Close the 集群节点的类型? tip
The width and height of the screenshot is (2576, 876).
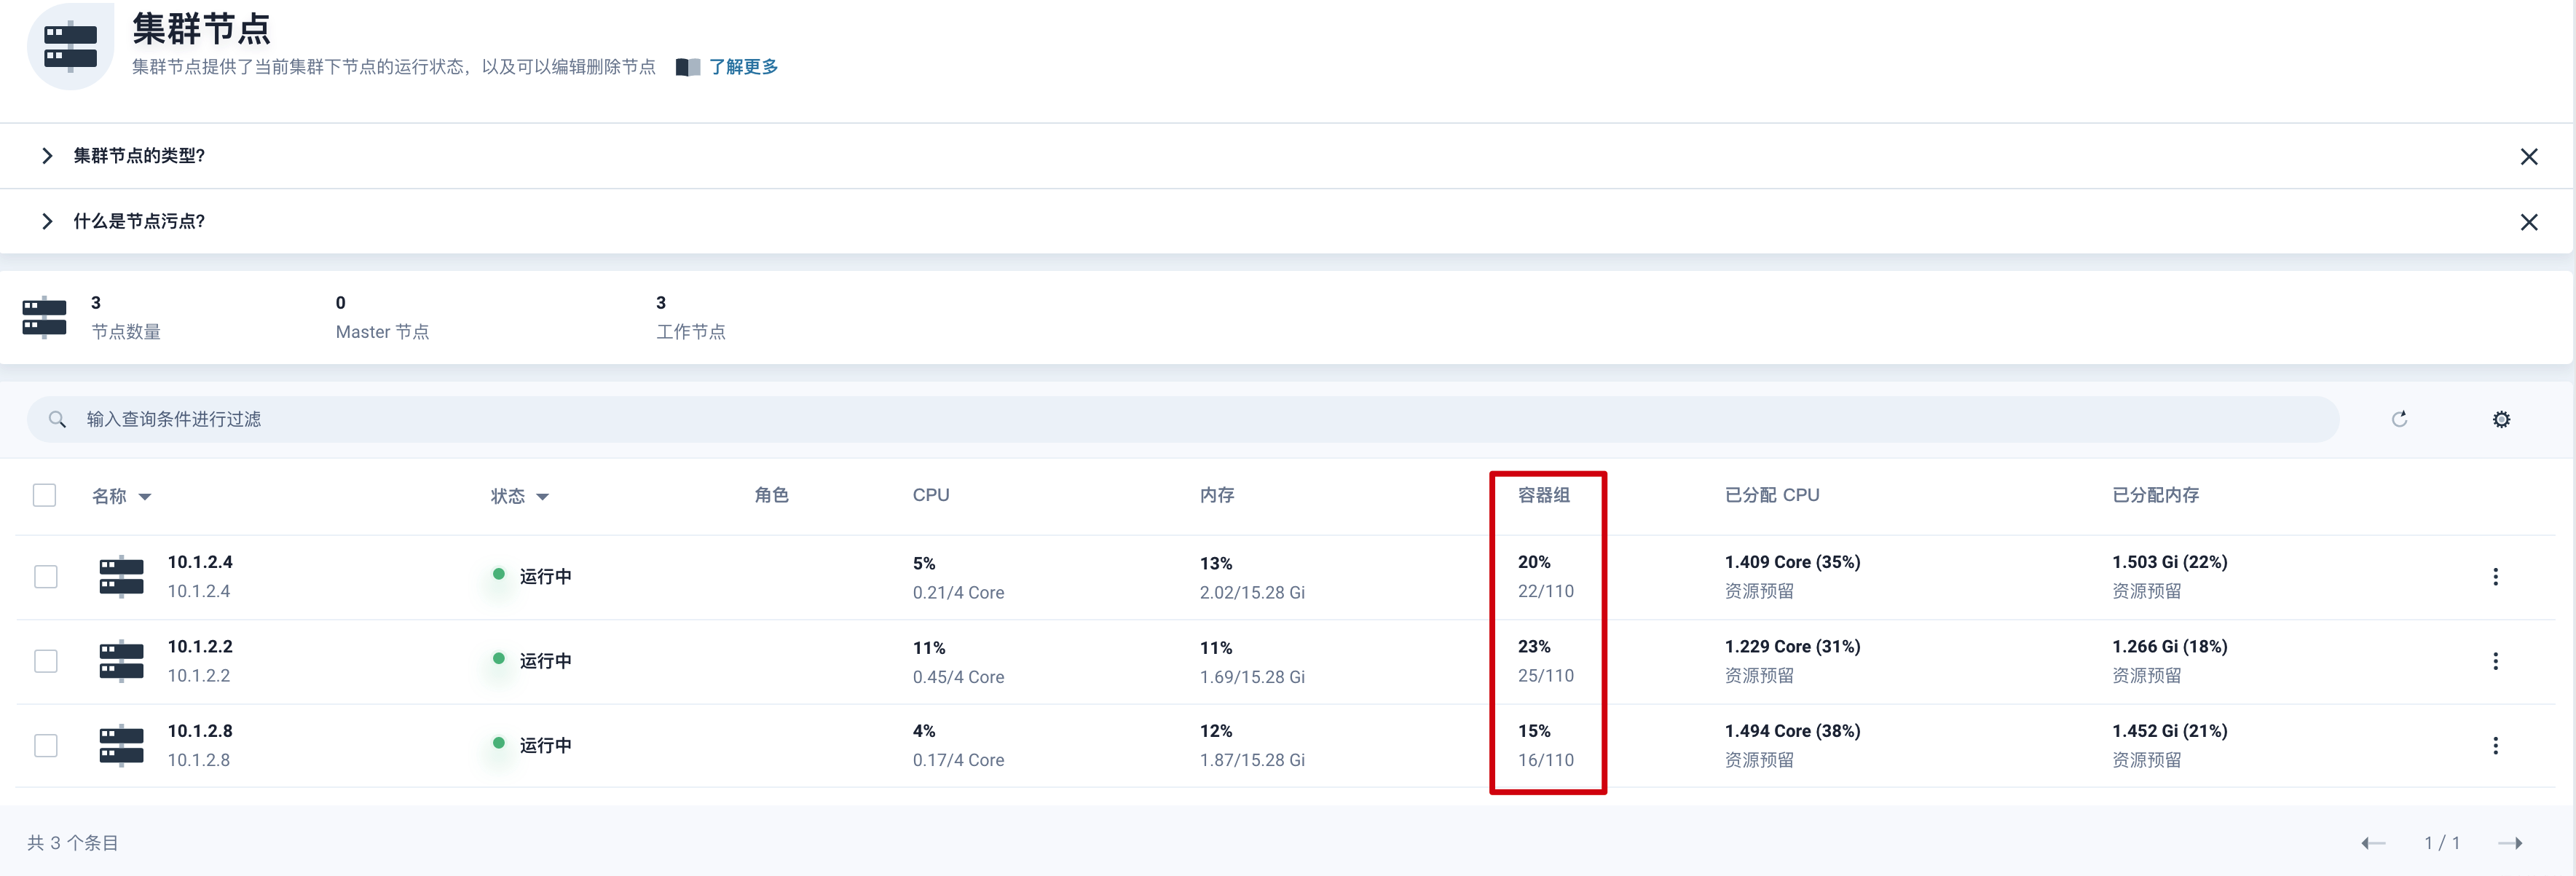point(2528,157)
